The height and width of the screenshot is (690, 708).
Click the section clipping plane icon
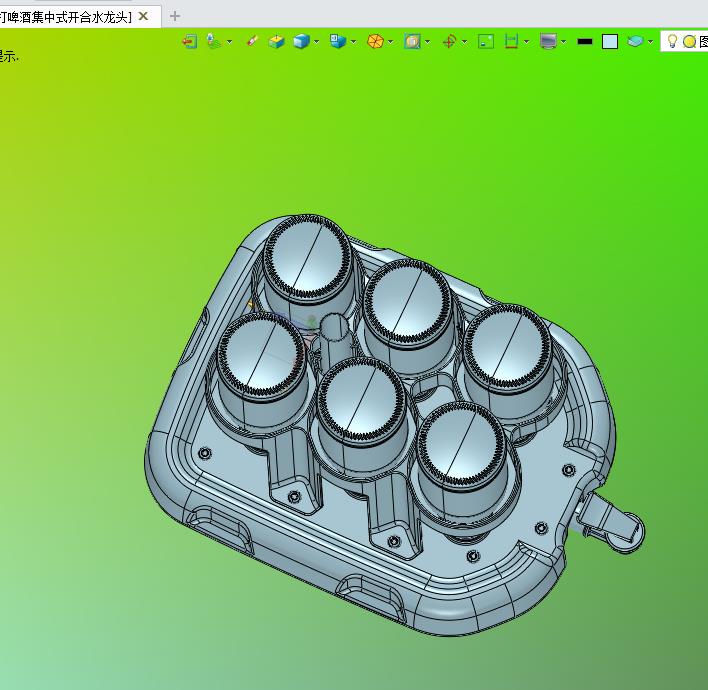click(x=511, y=42)
